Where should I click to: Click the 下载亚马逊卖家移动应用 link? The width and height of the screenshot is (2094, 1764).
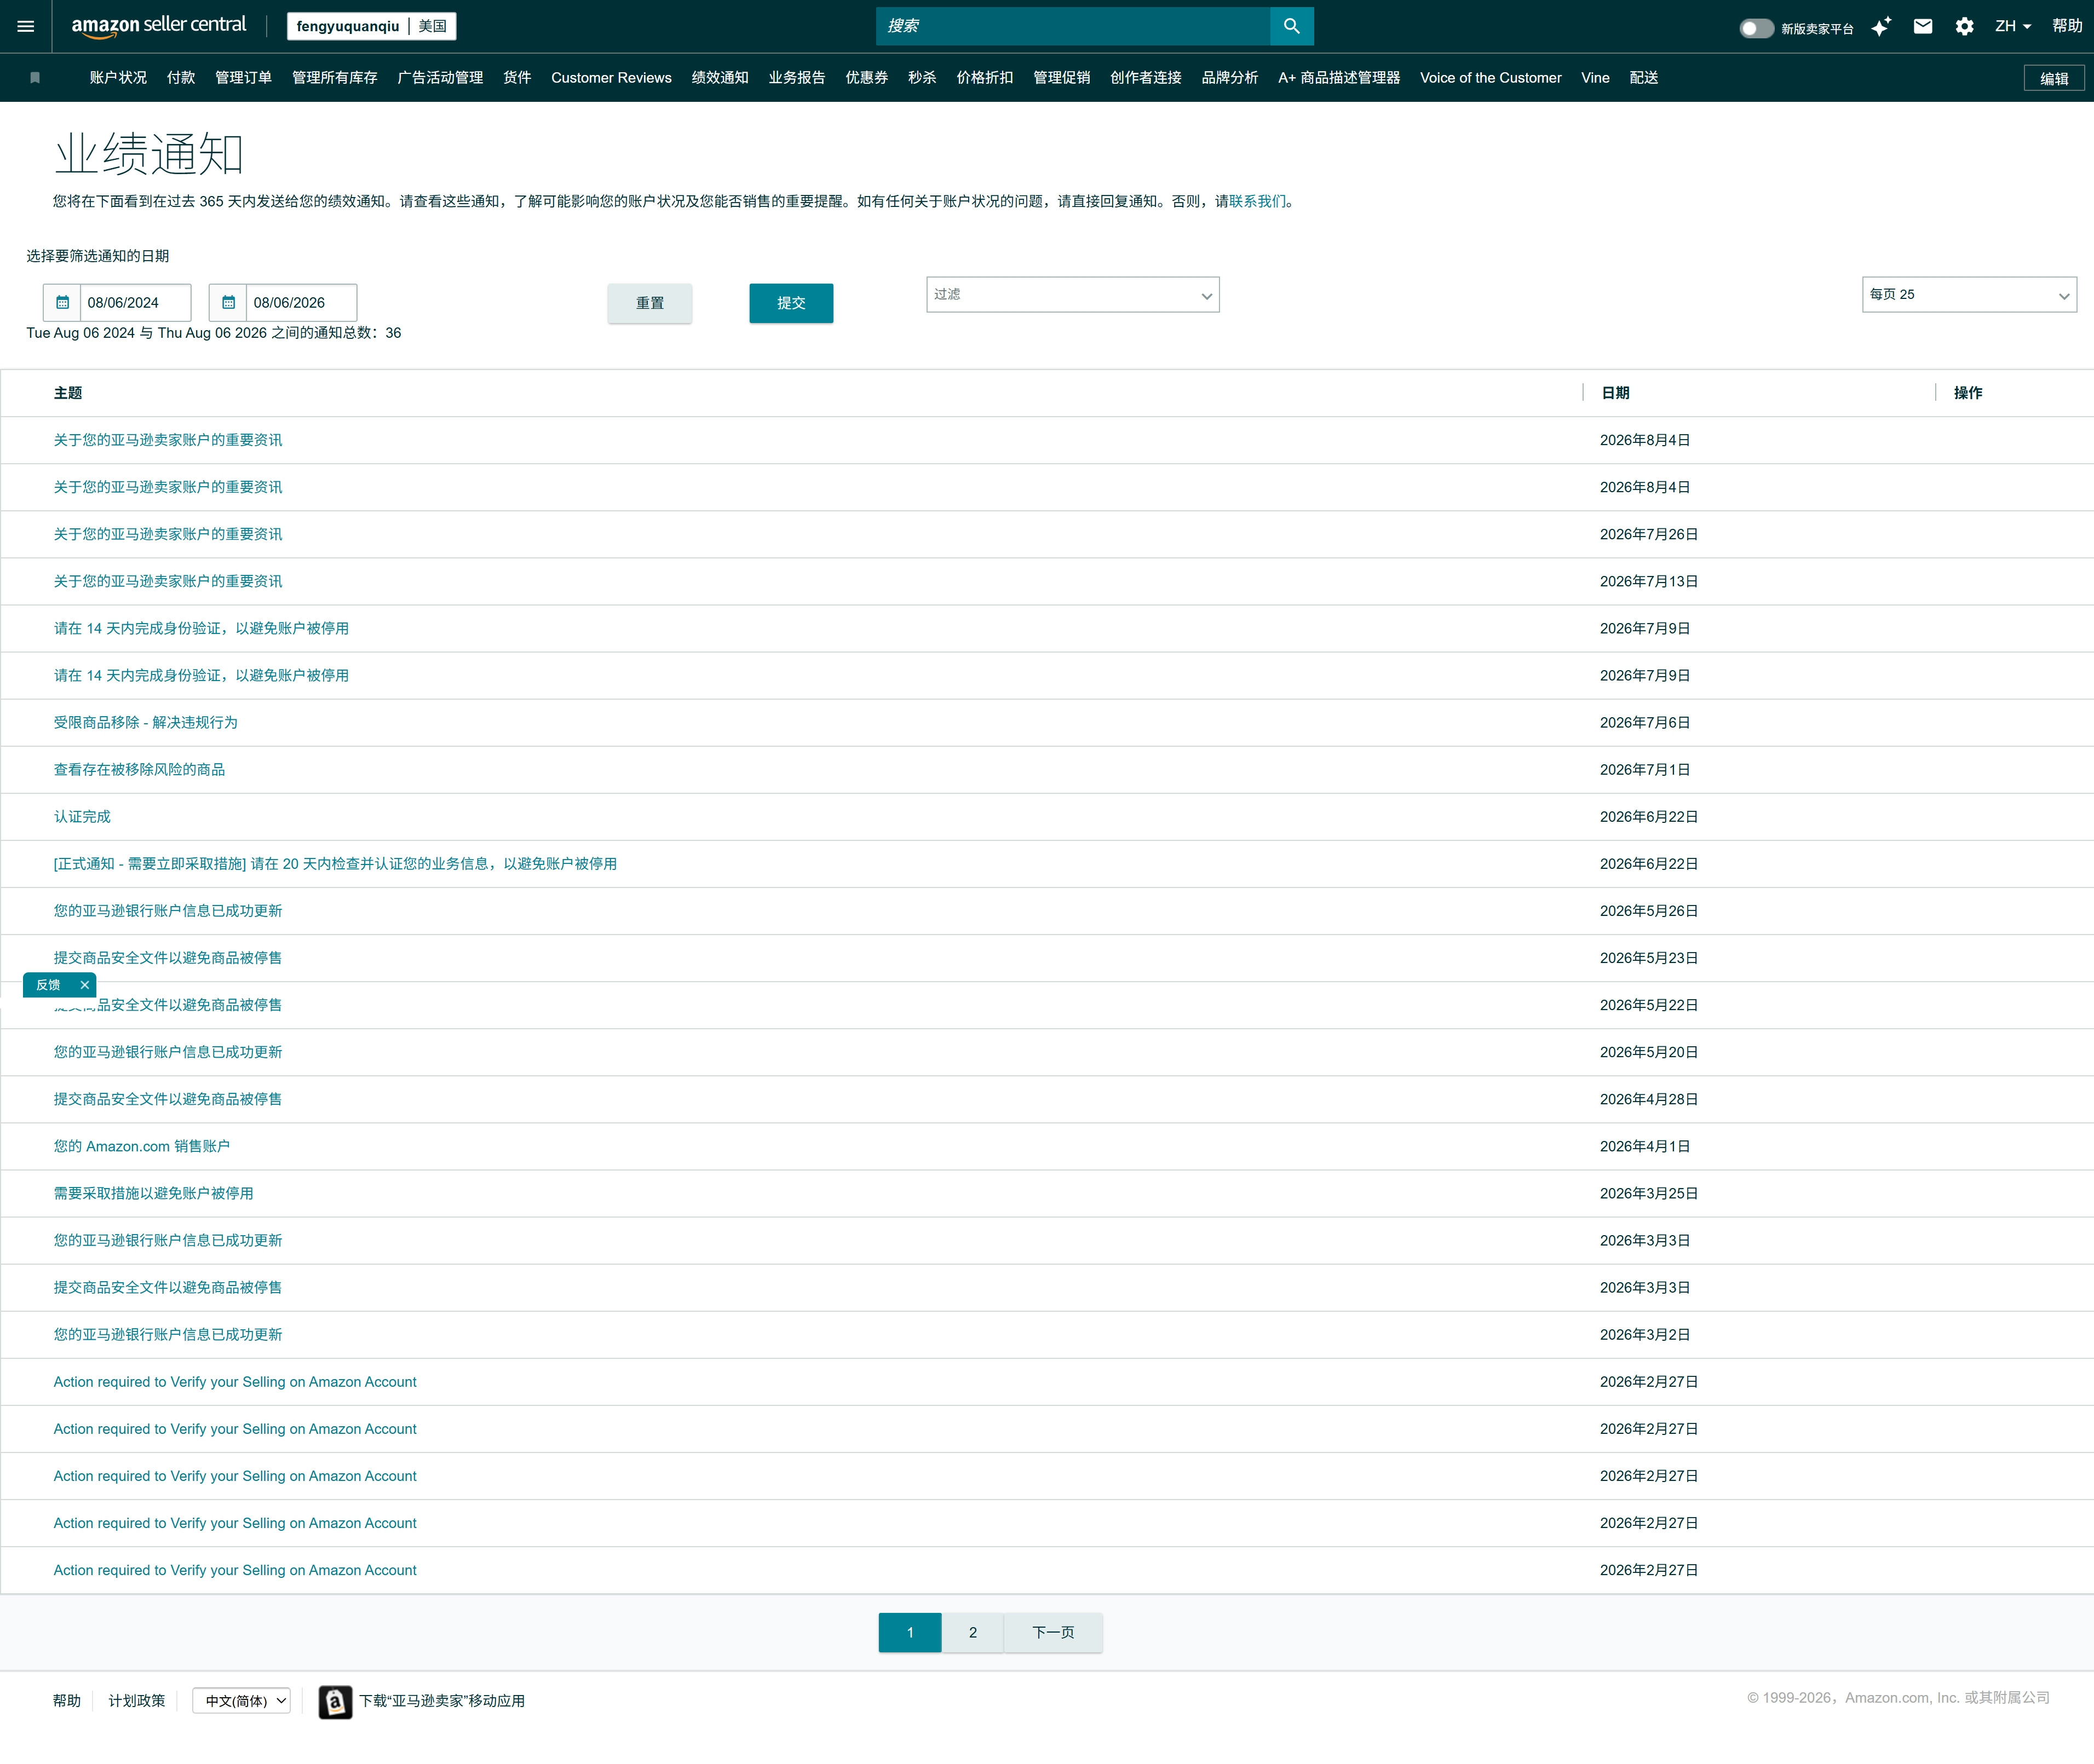pos(442,1701)
